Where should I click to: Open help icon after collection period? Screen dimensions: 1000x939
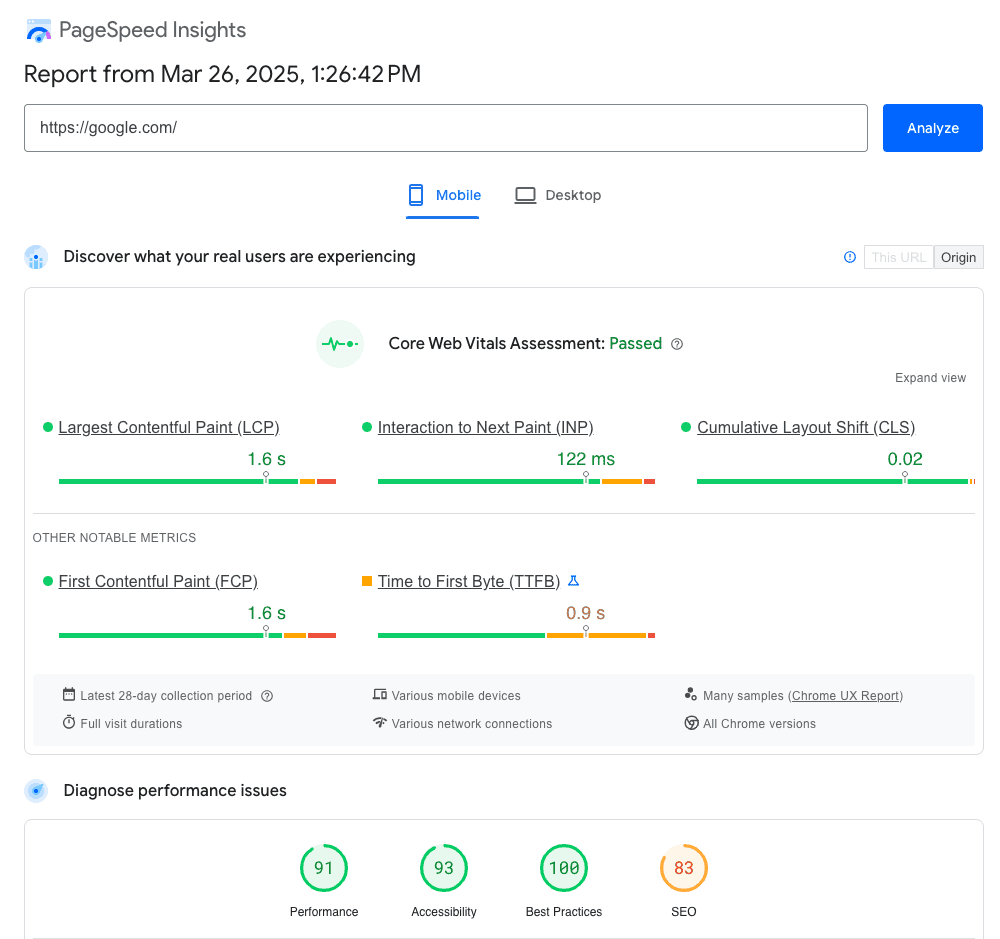pyautogui.click(x=267, y=696)
